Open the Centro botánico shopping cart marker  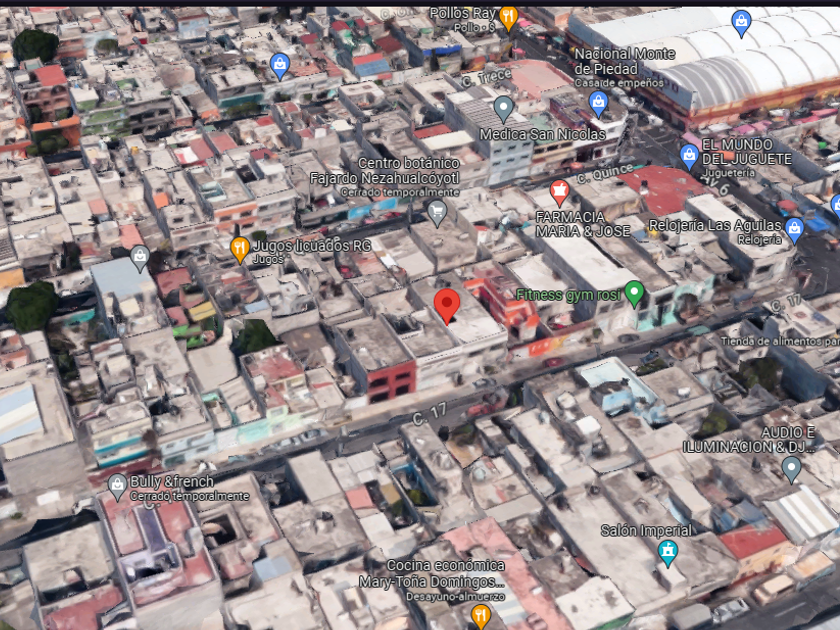coord(437,213)
